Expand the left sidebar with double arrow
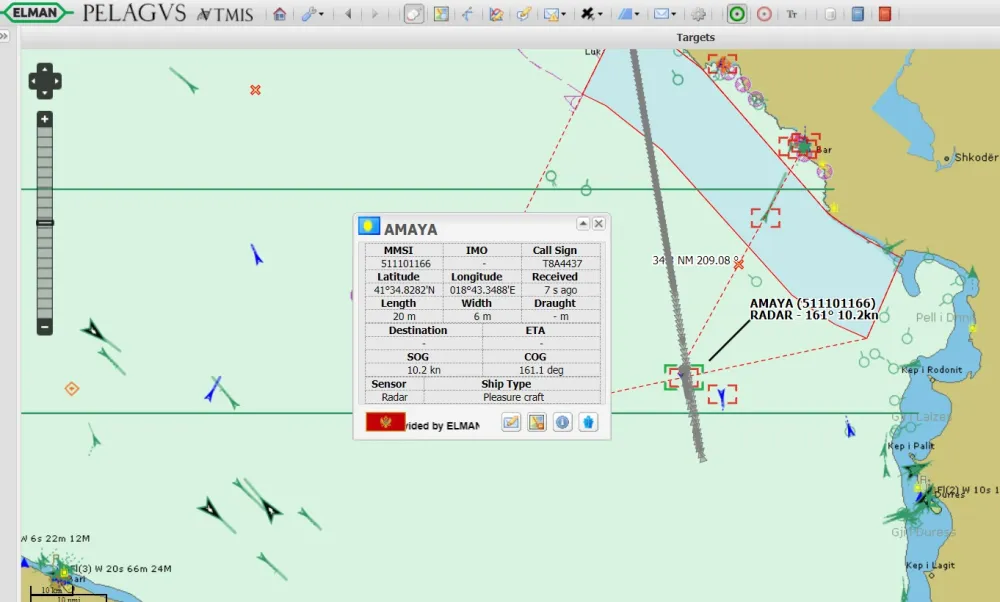Screen dimensions: 1000x602 pos(4,36)
